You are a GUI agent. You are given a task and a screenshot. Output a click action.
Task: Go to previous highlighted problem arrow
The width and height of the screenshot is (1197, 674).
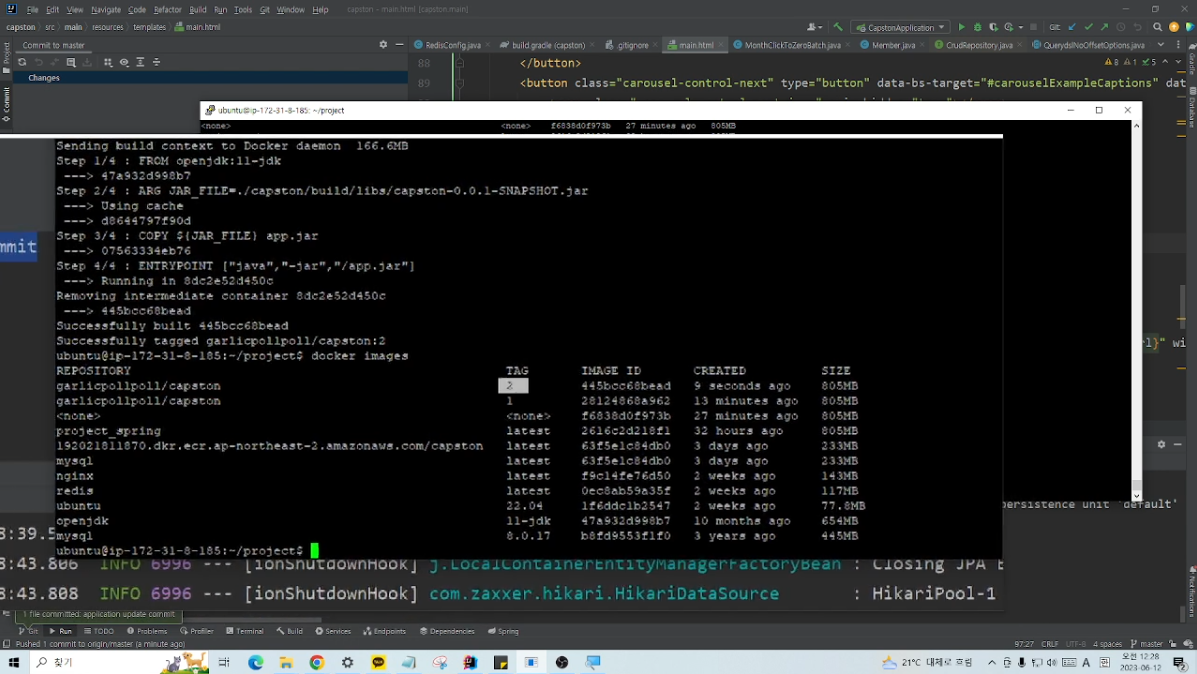pos(1165,62)
